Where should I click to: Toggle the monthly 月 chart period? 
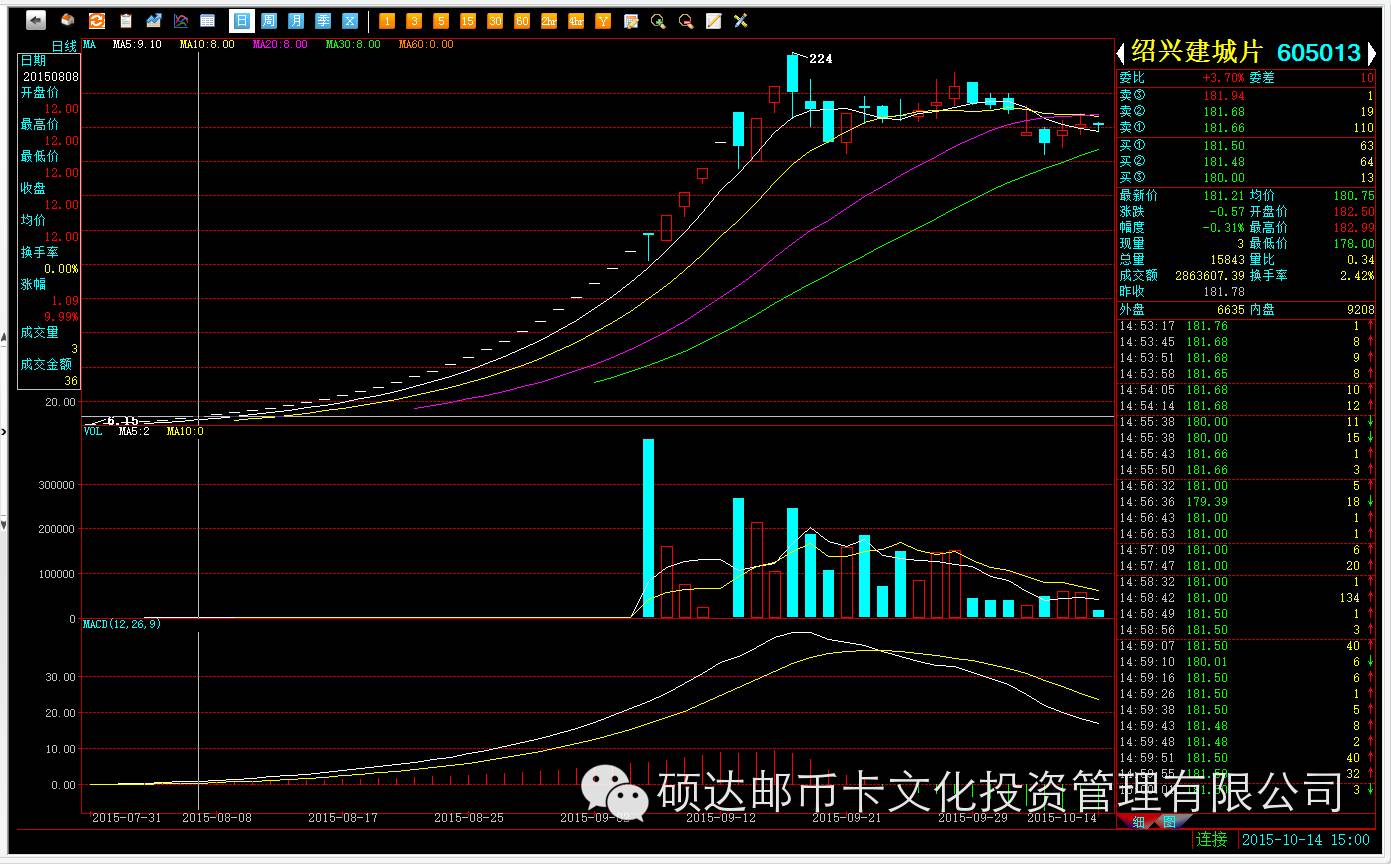click(296, 20)
